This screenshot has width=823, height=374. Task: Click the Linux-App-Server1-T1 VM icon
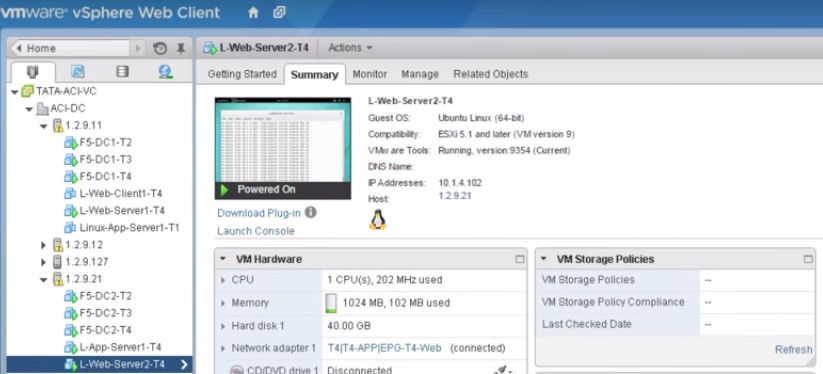click(x=70, y=228)
